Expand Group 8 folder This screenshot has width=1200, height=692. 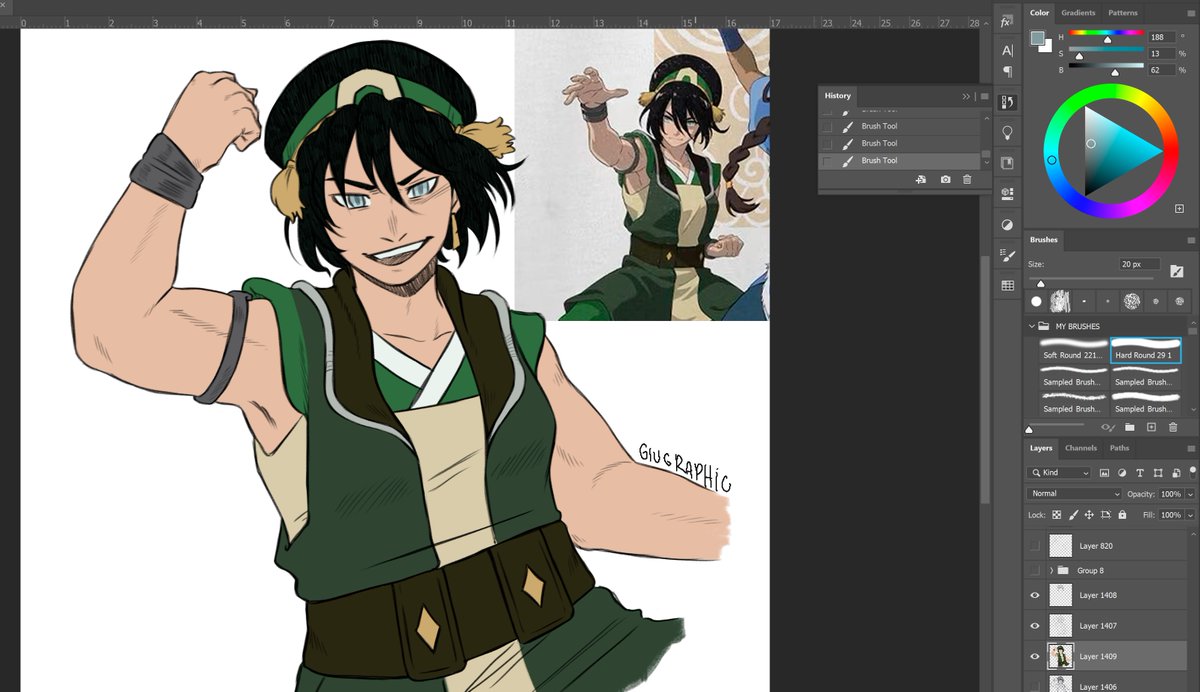click(x=1051, y=570)
